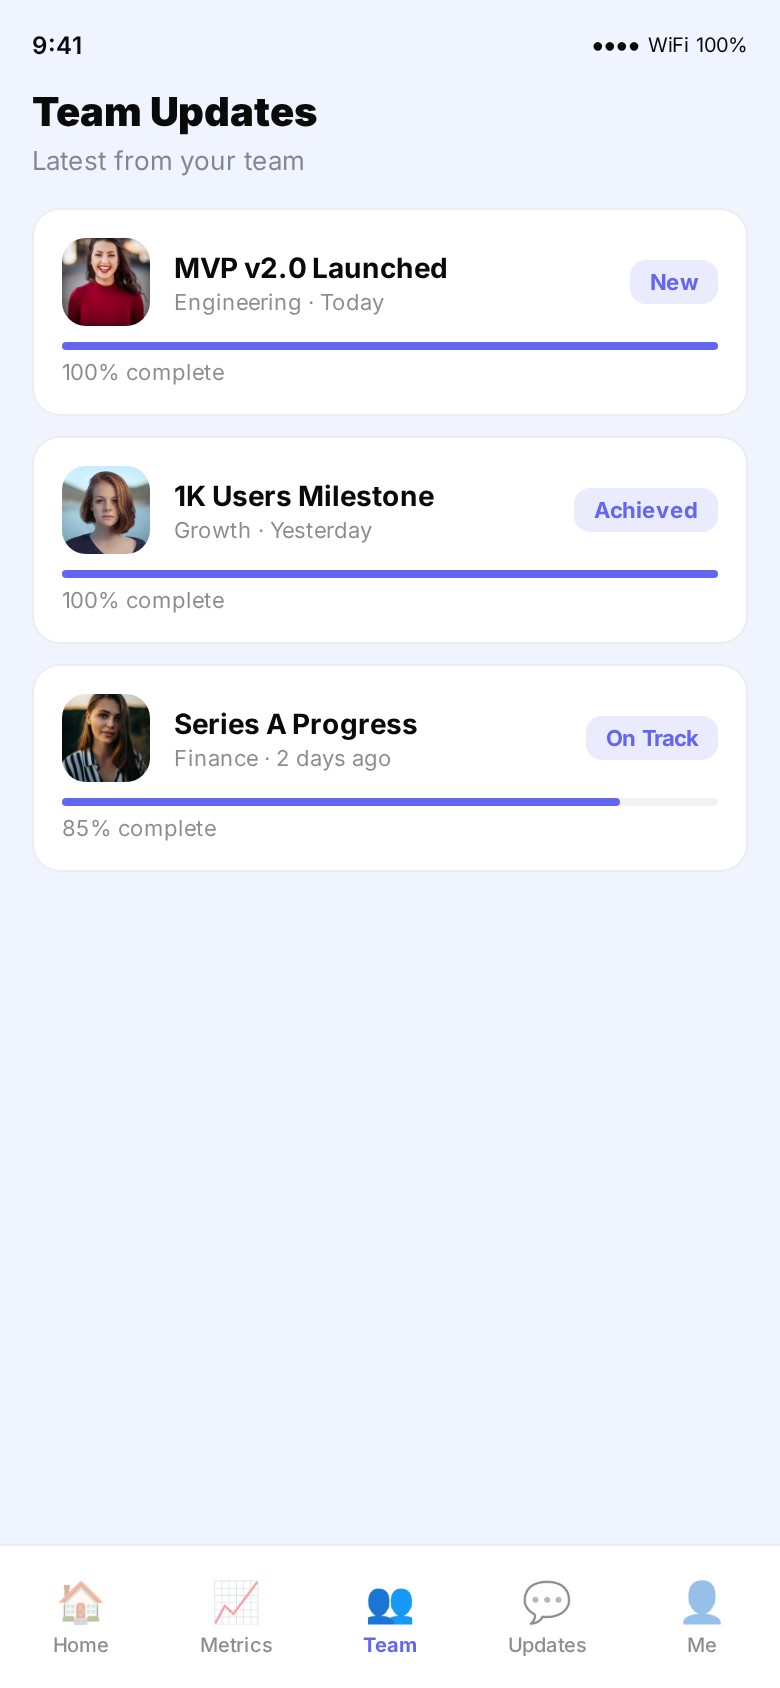Open the Metrics chart icon
This screenshot has height=1688, width=780.
[236, 1602]
